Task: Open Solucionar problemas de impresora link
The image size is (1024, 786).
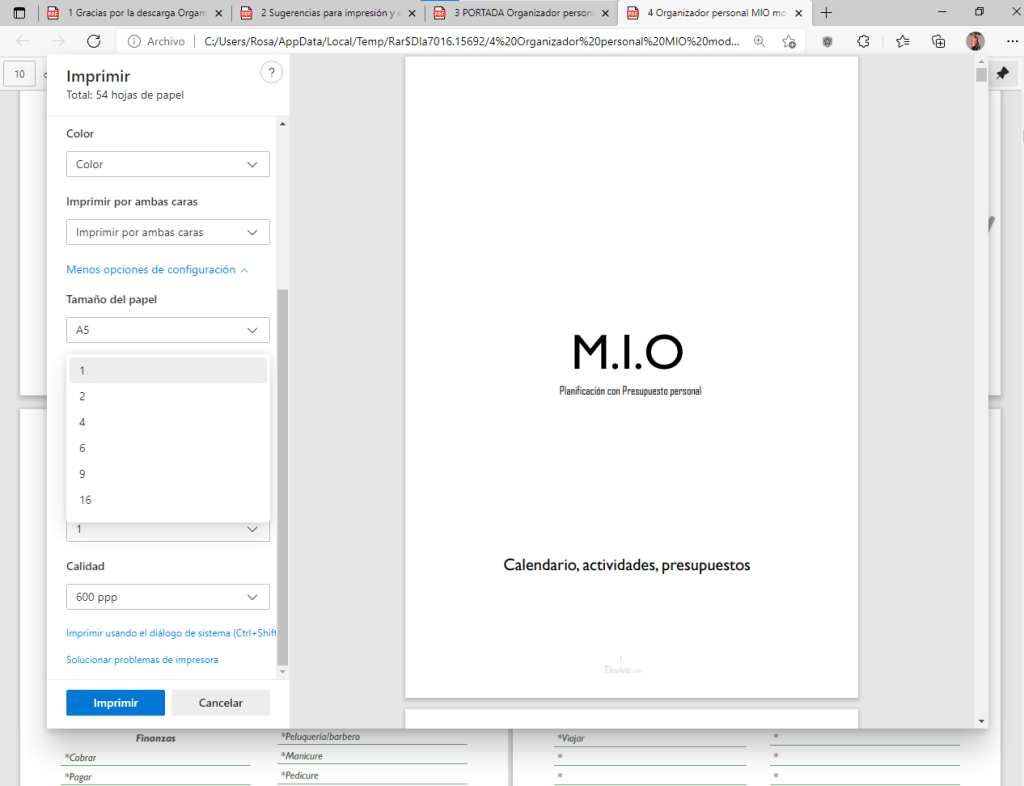Action: point(142,660)
